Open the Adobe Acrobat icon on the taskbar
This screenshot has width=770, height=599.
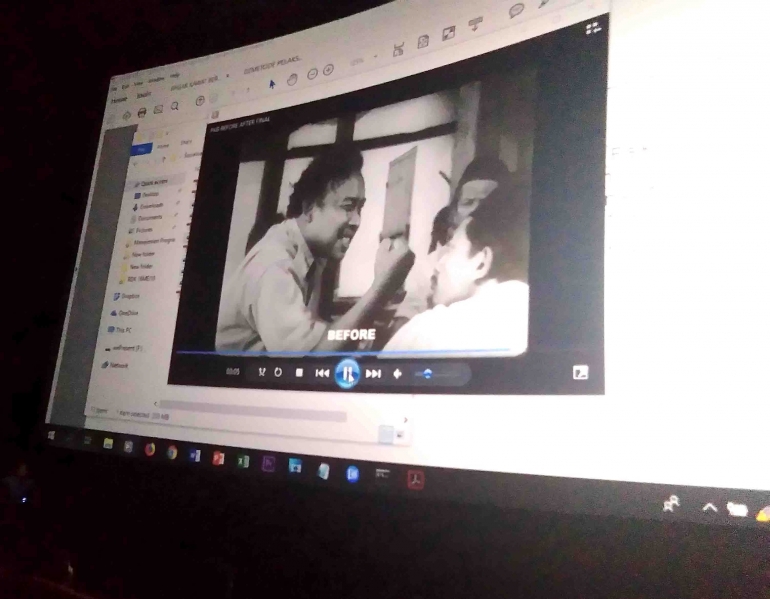coord(415,480)
